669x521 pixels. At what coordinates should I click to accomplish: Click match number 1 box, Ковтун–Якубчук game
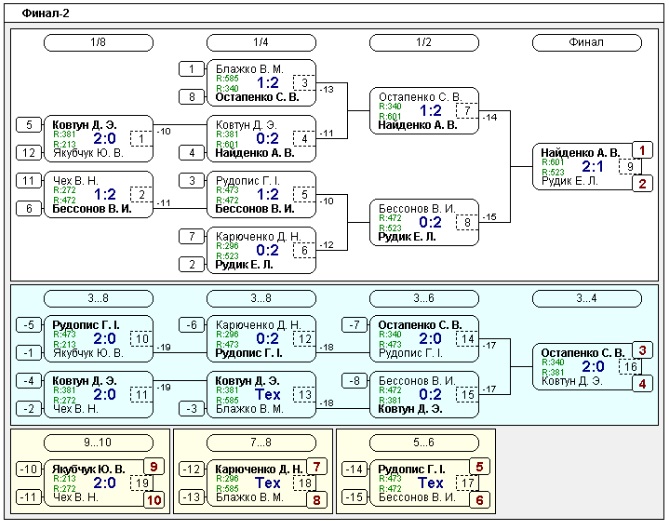click(141, 139)
